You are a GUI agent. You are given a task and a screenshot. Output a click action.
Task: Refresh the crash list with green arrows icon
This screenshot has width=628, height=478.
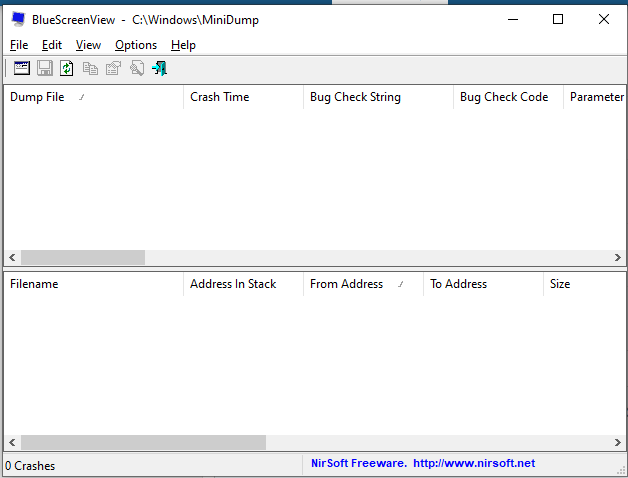(x=66, y=68)
